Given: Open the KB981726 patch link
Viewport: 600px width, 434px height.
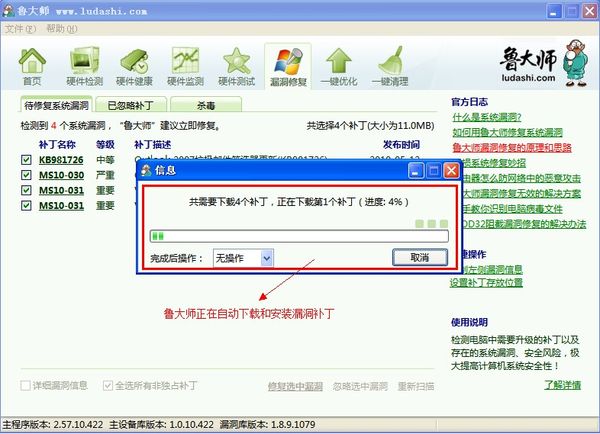Looking at the screenshot, I should coord(61,160).
